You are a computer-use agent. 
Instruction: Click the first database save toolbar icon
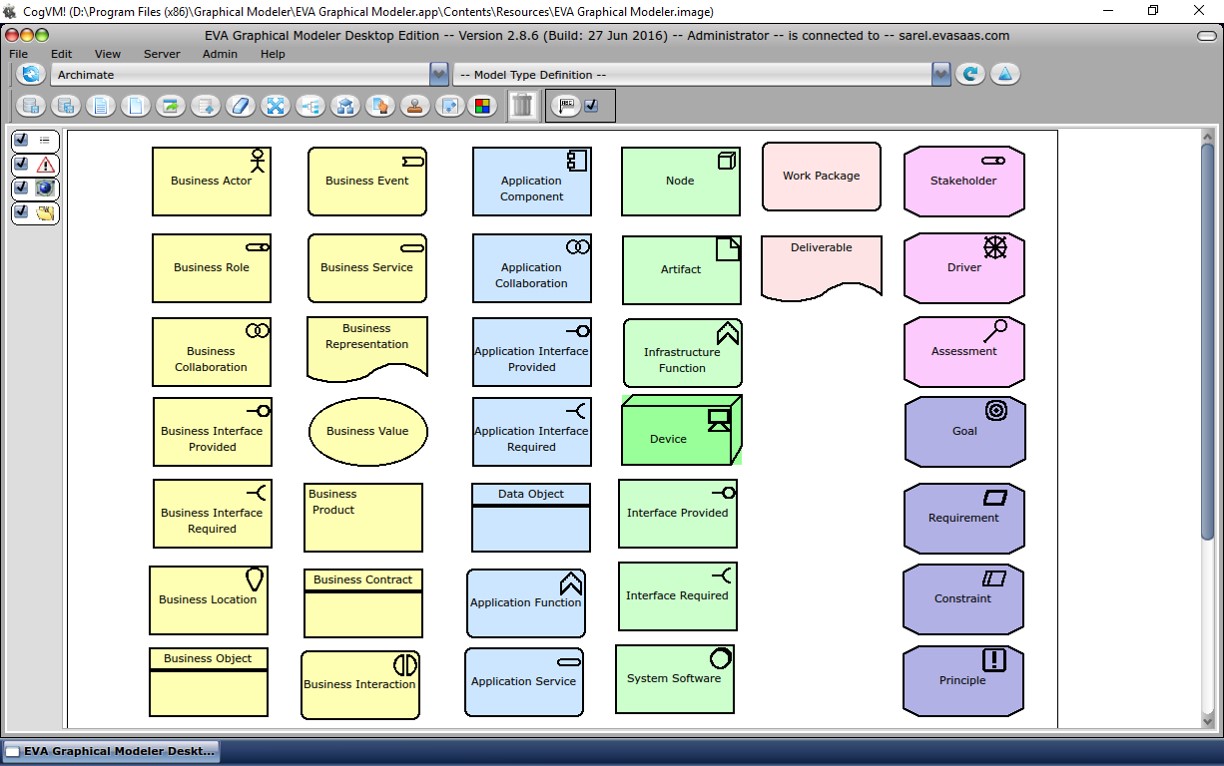31,105
